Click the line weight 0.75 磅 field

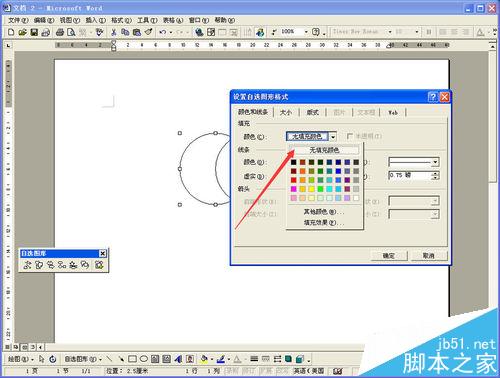pyautogui.click(x=410, y=175)
